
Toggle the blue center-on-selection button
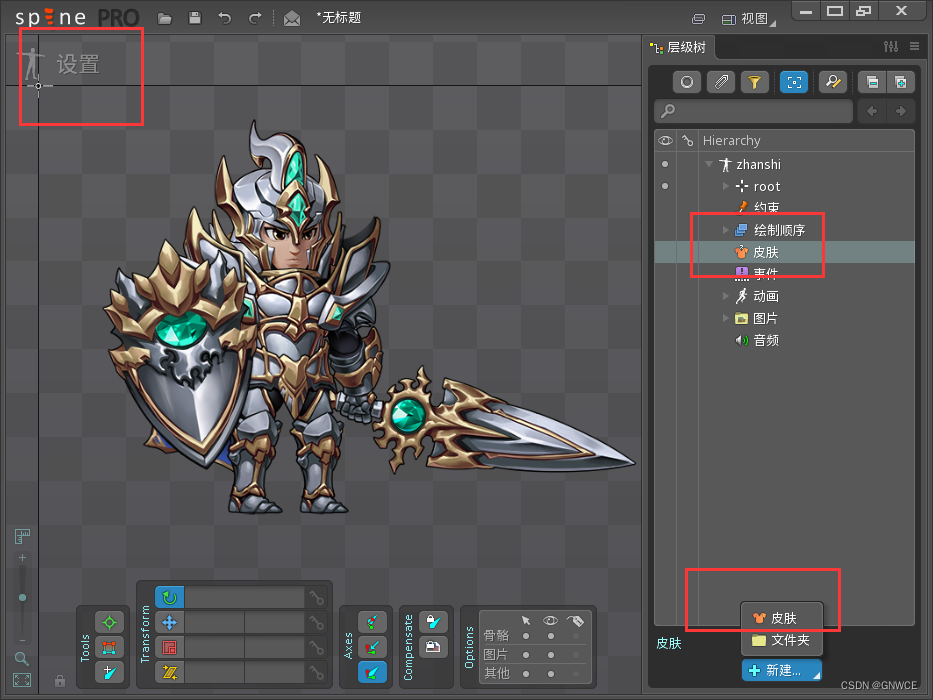(x=794, y=82)
